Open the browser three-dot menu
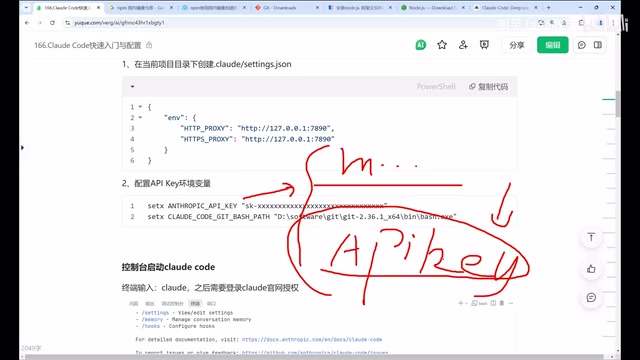 pos(613,23)
